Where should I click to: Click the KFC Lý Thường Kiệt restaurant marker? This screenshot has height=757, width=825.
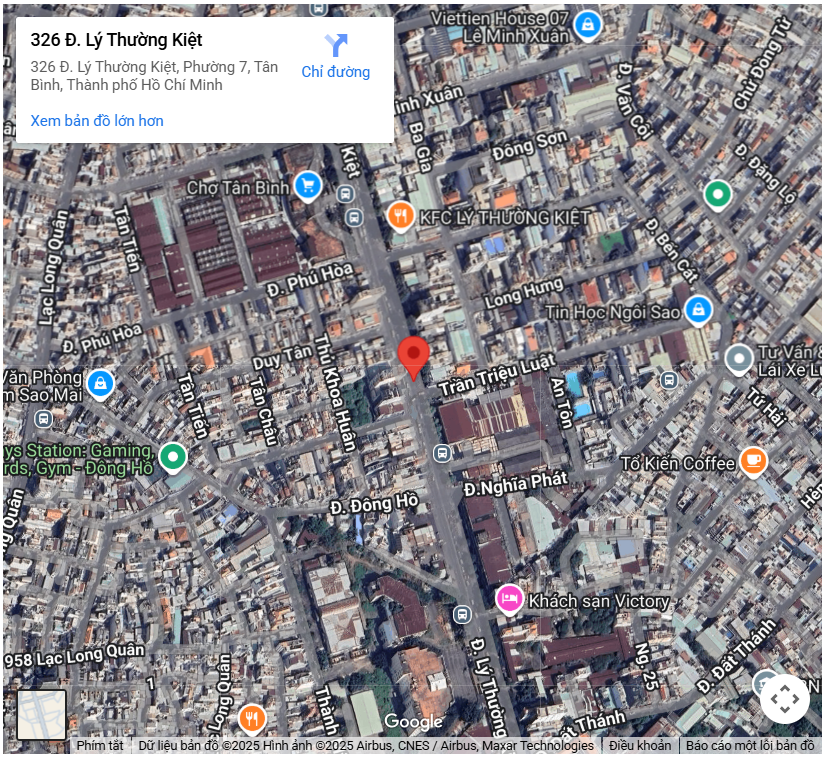400,217
